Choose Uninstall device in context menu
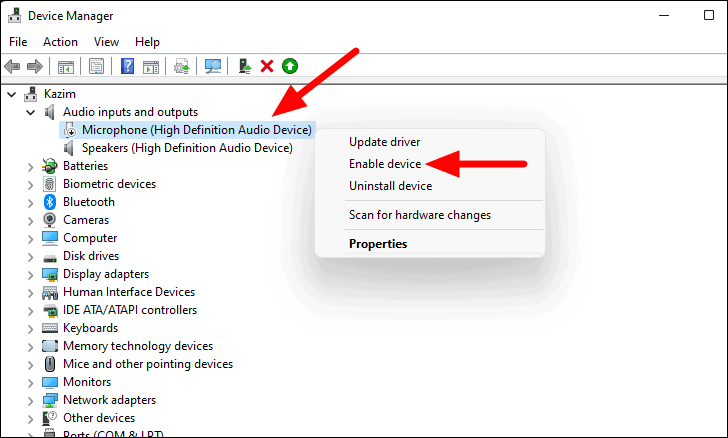Viewport: 728px width, 438px height. point(390,186)
